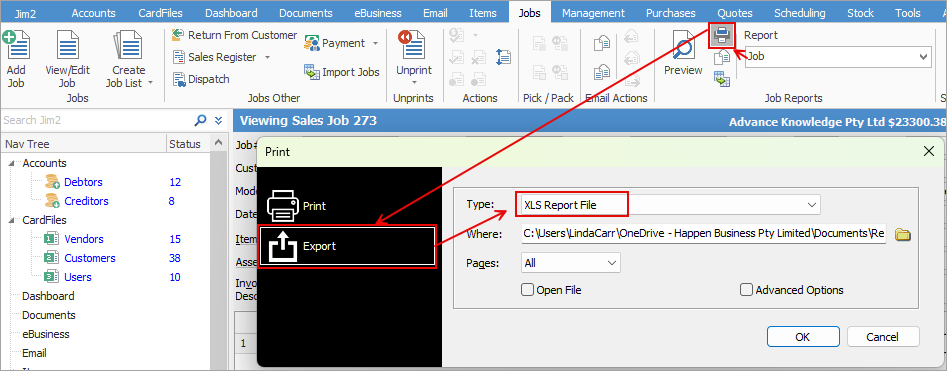Click Import Jobs in the ribbon
The image size is (947, 371).
342,72
